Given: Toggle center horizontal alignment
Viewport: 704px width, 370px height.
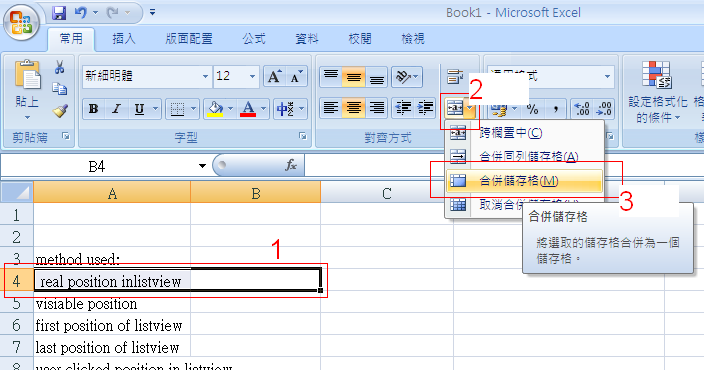Looking at the screenshot, I should click(353, 109).
